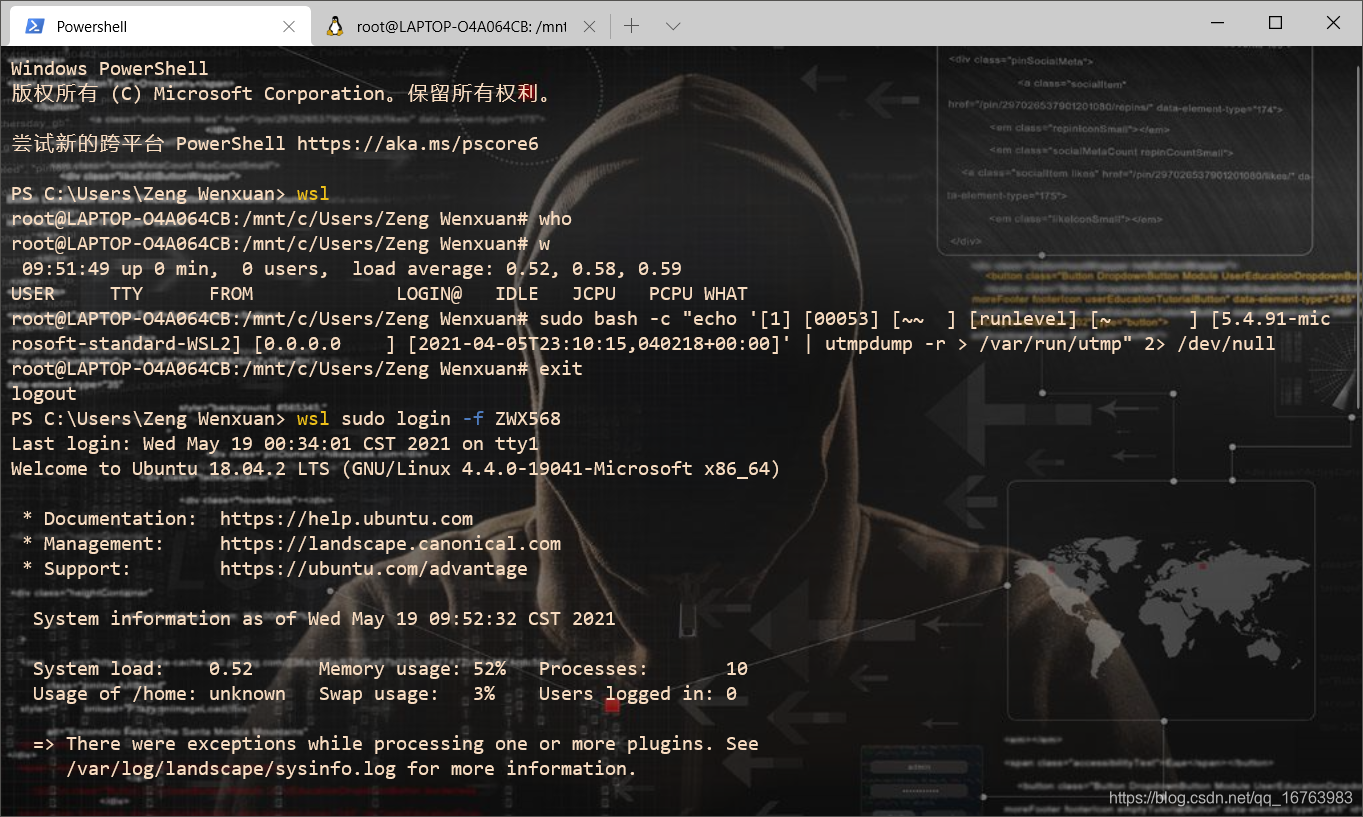Open the https://aka.ms/pscore6 link

click(418, 144)
